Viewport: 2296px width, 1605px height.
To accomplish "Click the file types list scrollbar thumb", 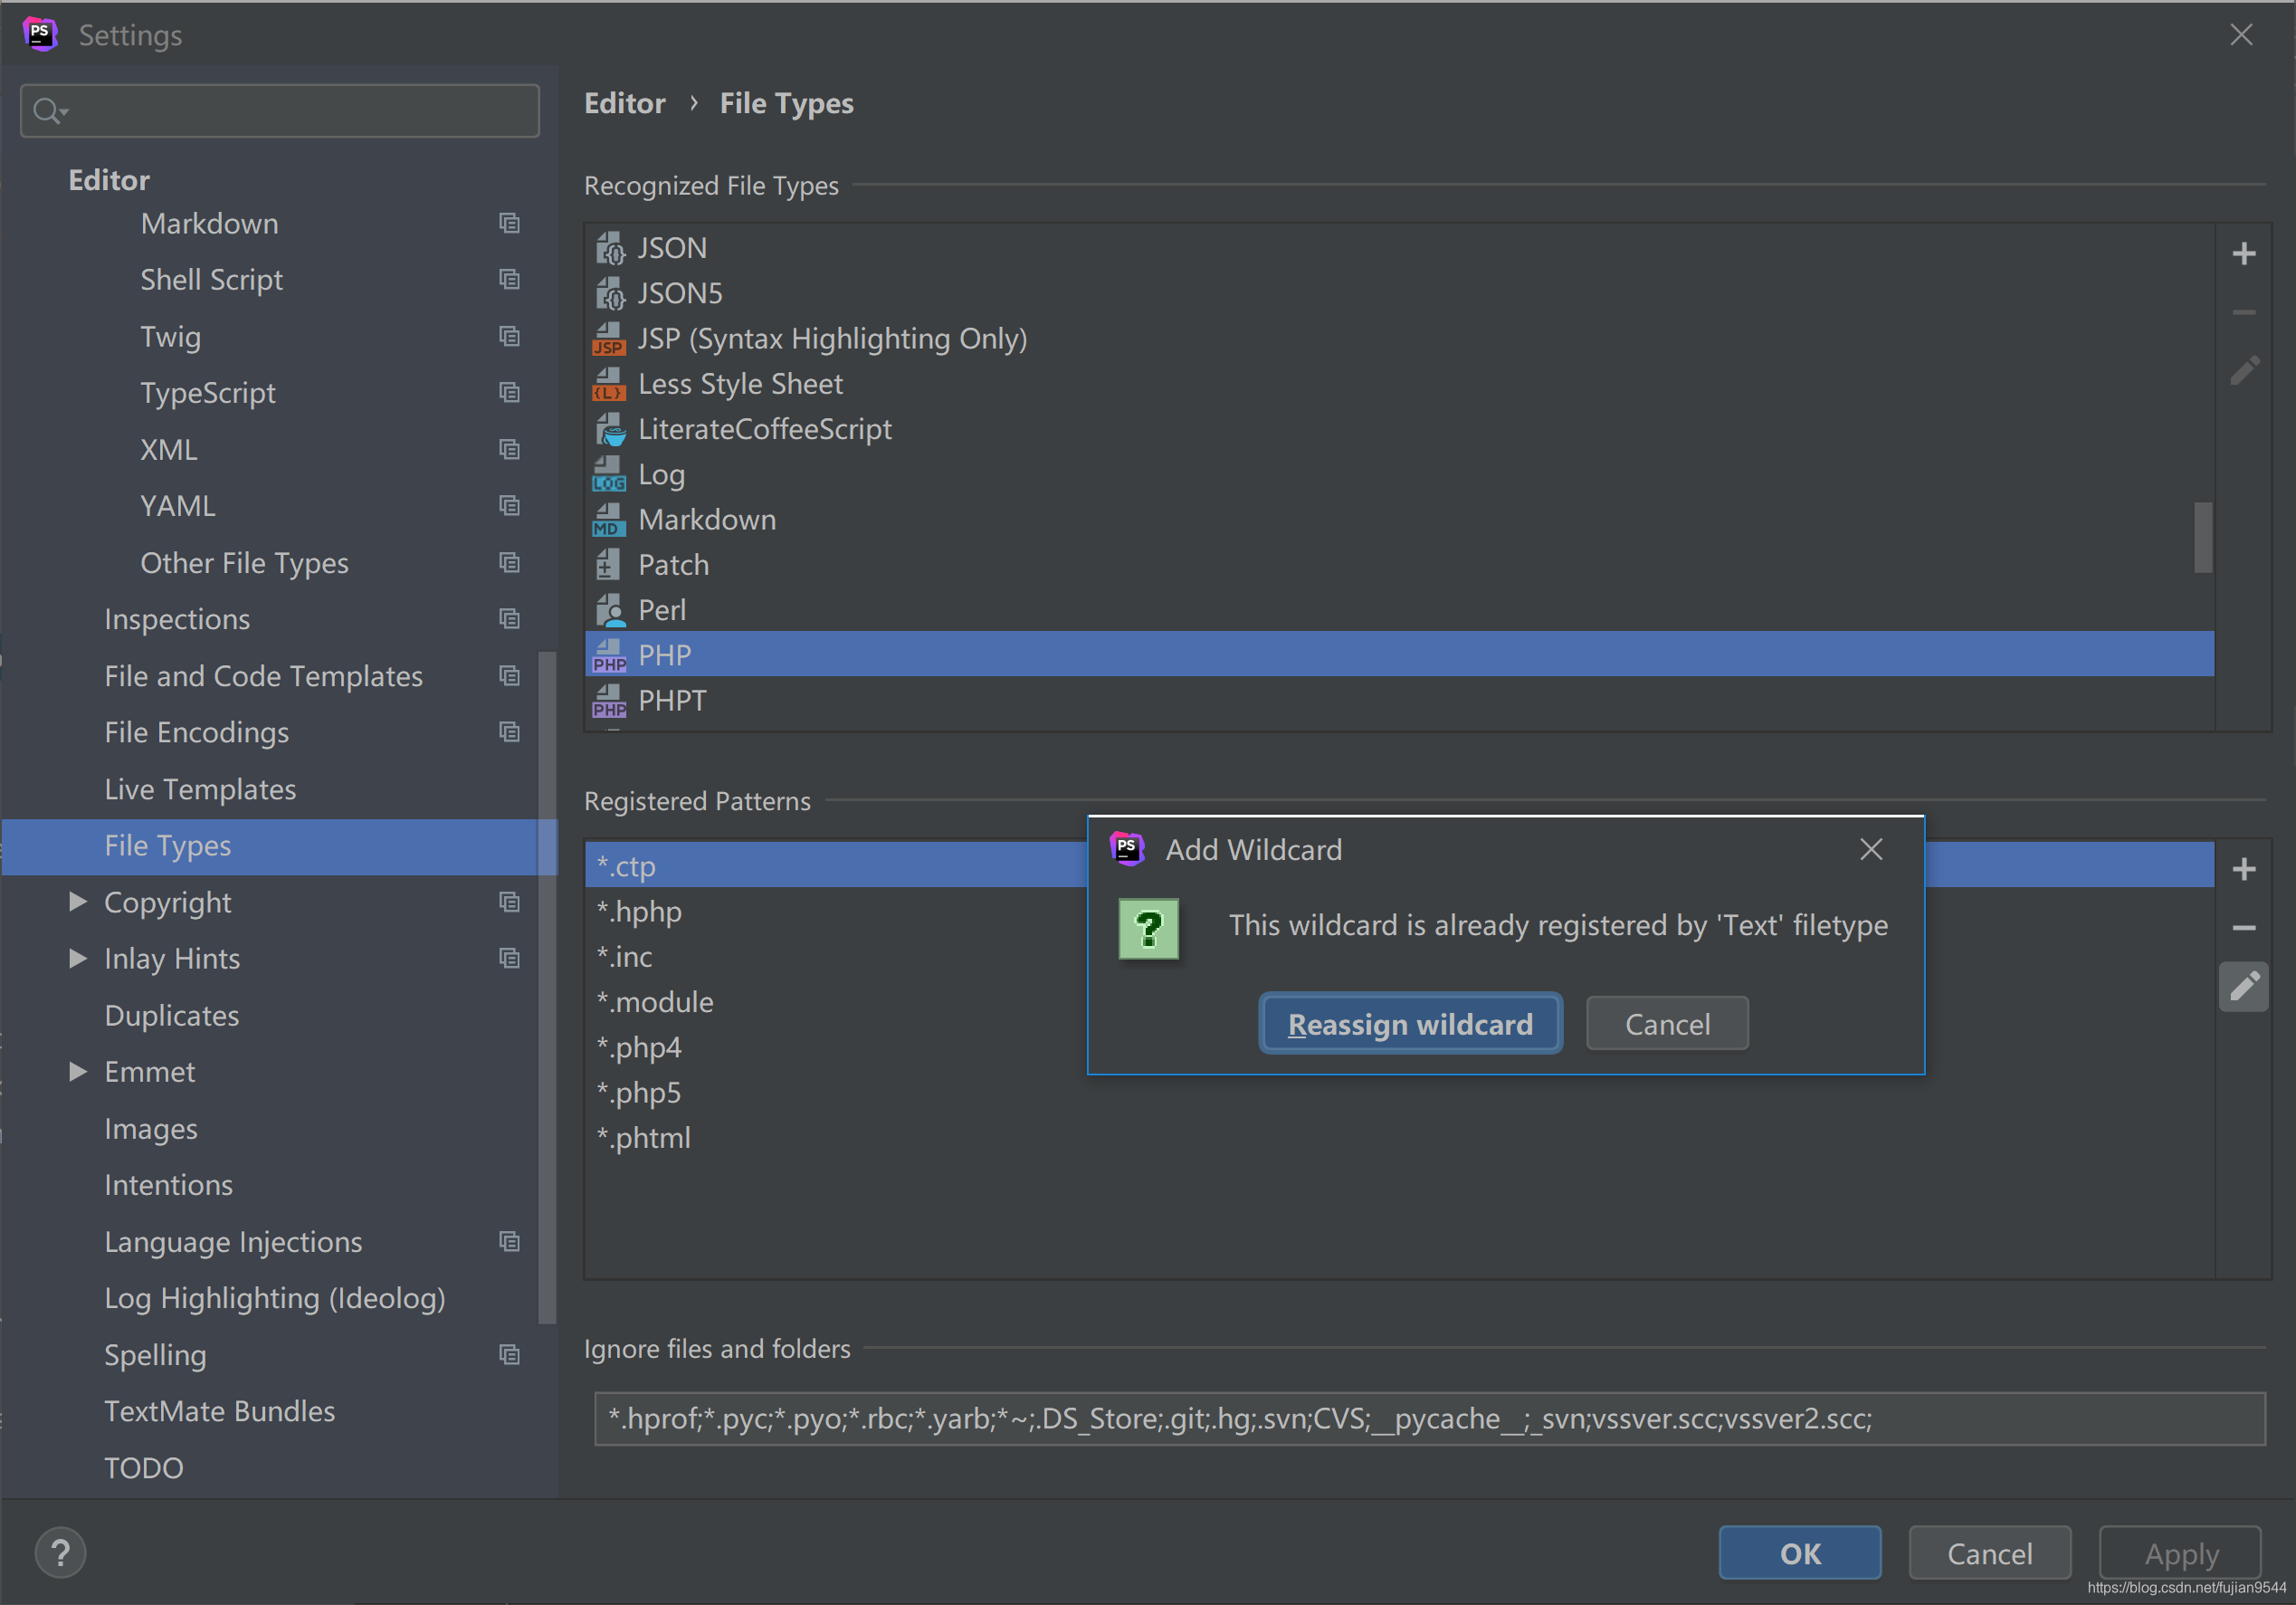I will point(2202,537).
